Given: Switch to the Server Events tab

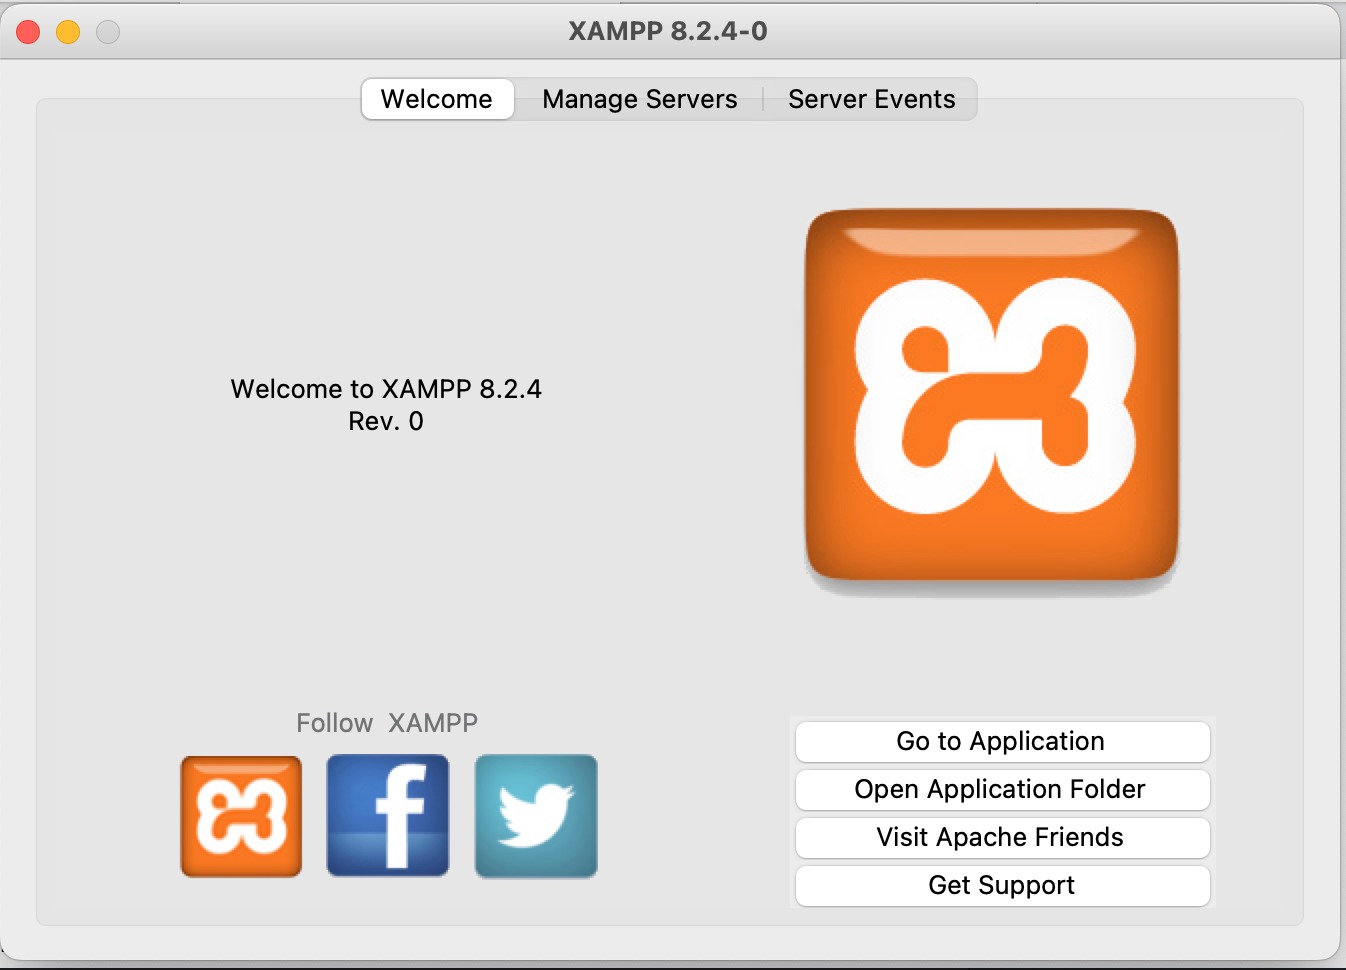Looking at the screenshot, I should tap(870, 99).
